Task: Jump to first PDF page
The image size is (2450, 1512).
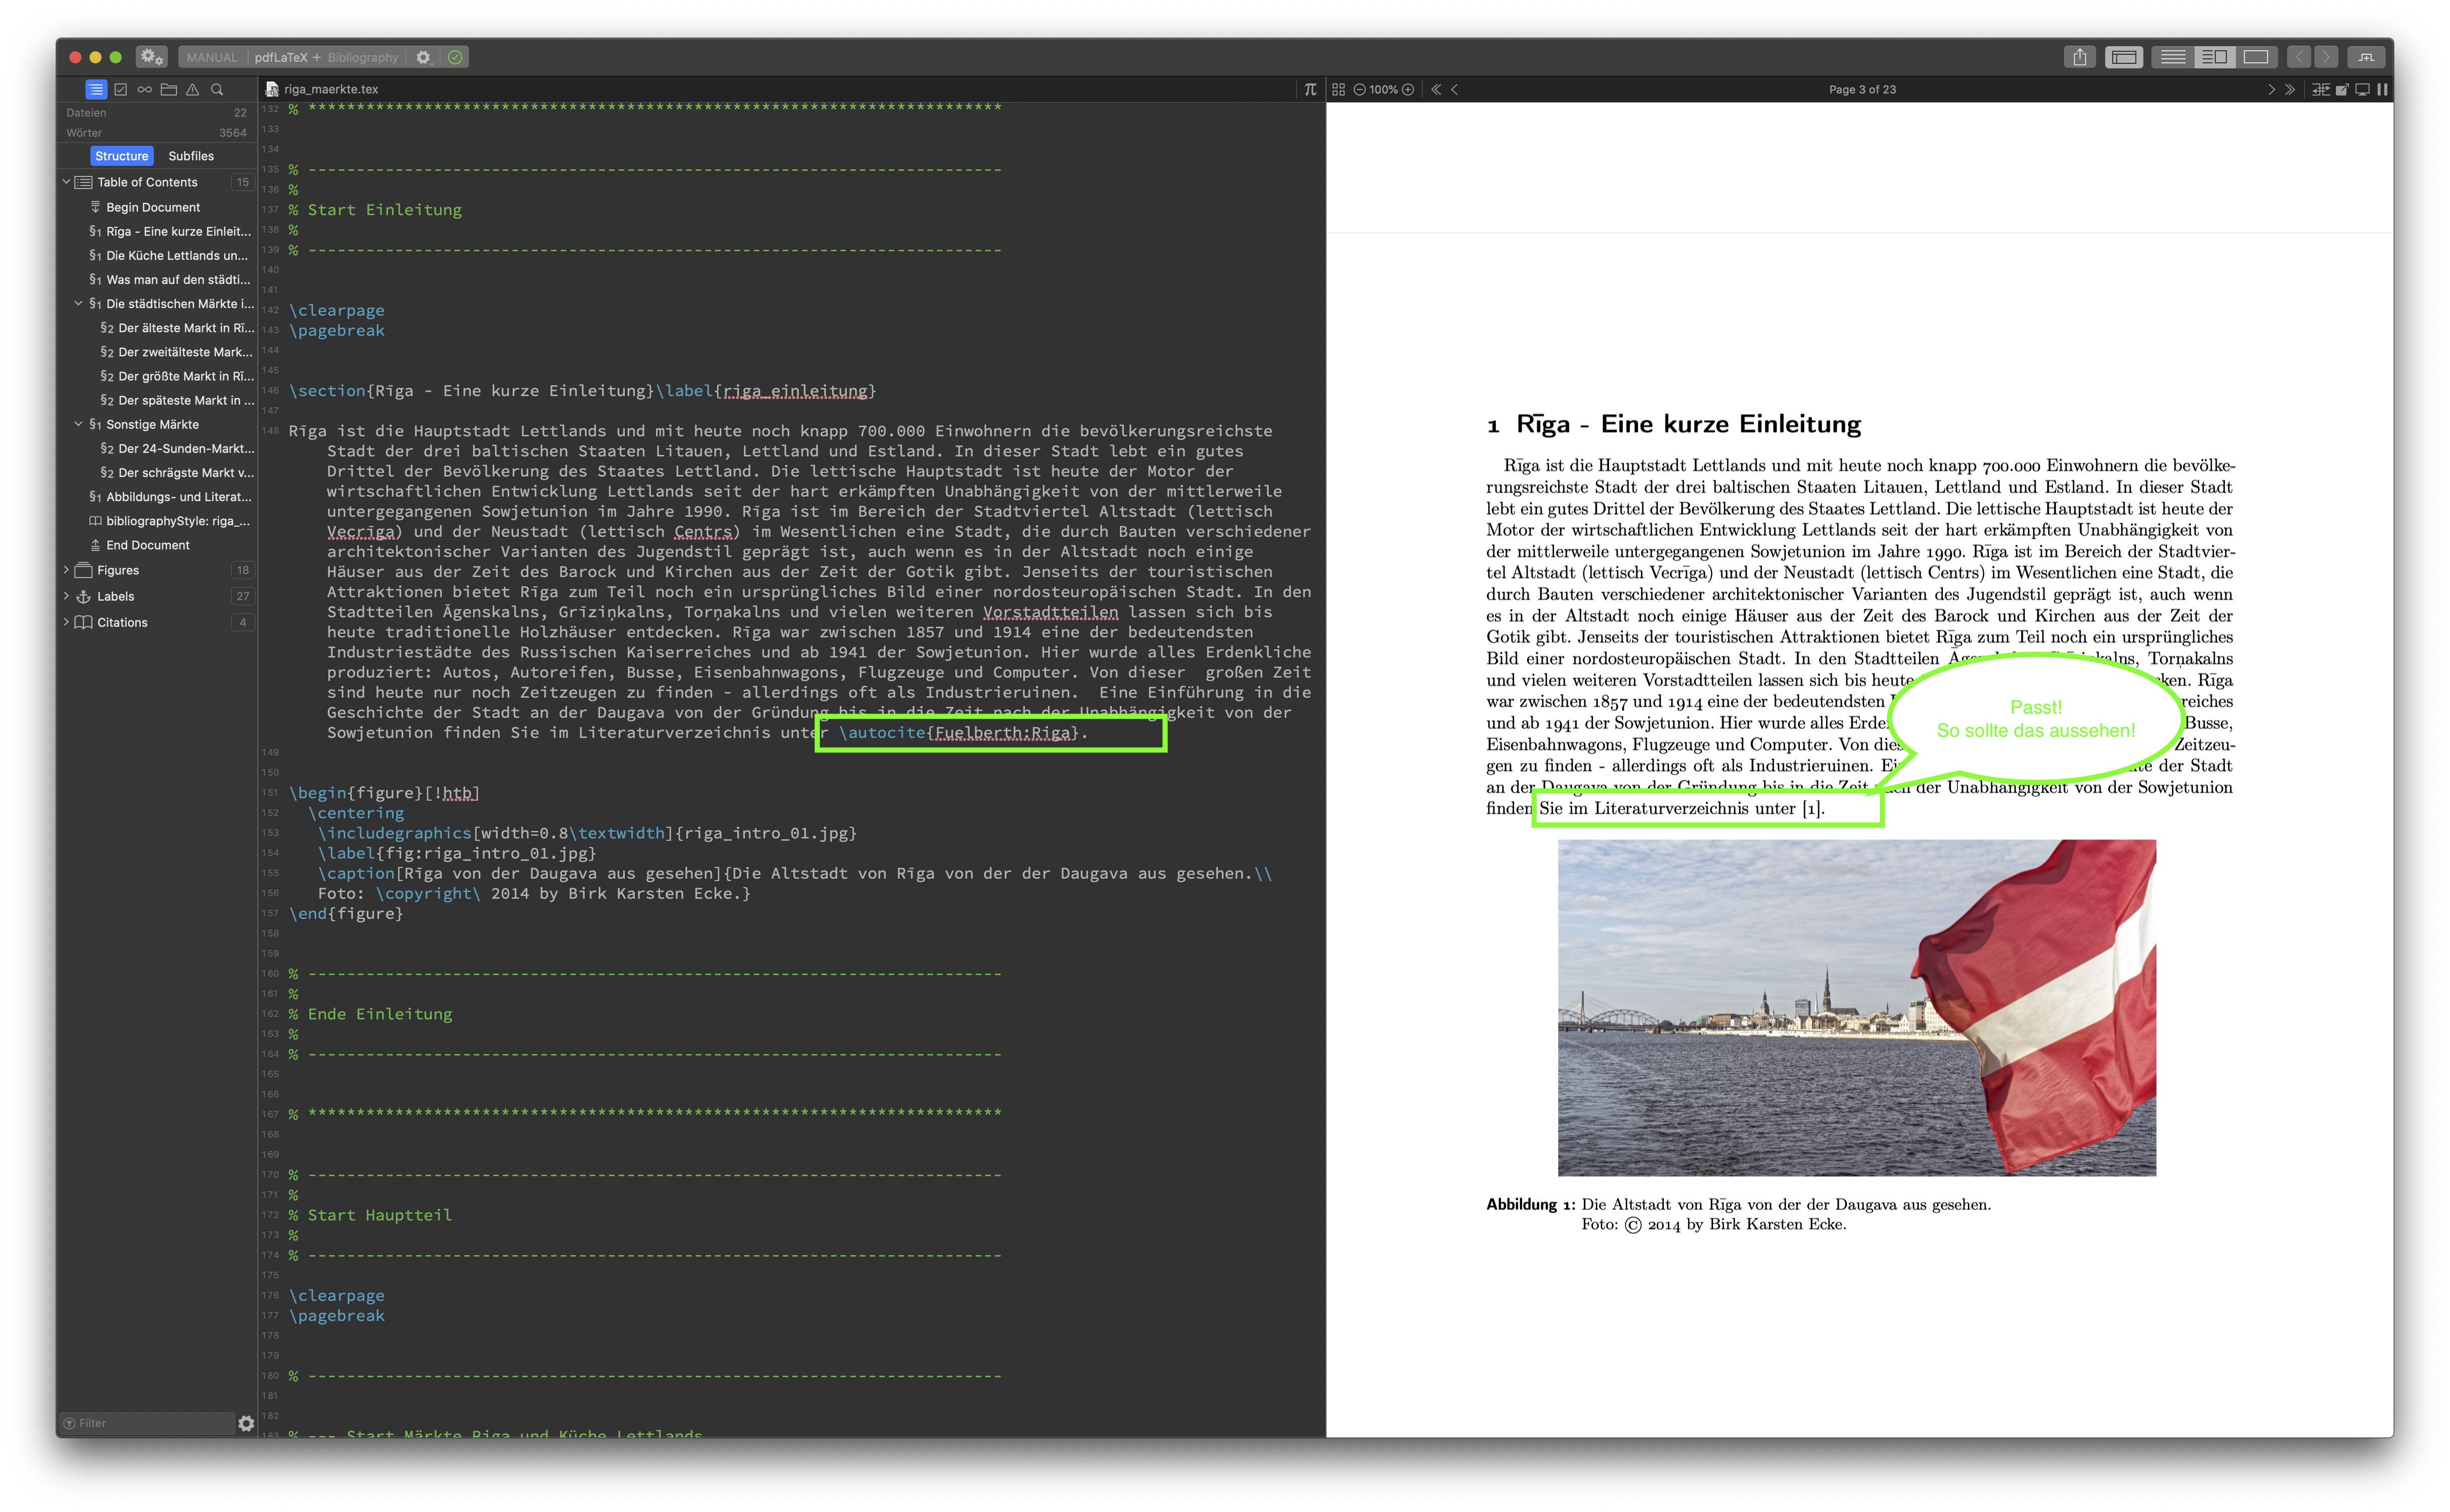Action: pyautogui.click(x=1436, y=89)
